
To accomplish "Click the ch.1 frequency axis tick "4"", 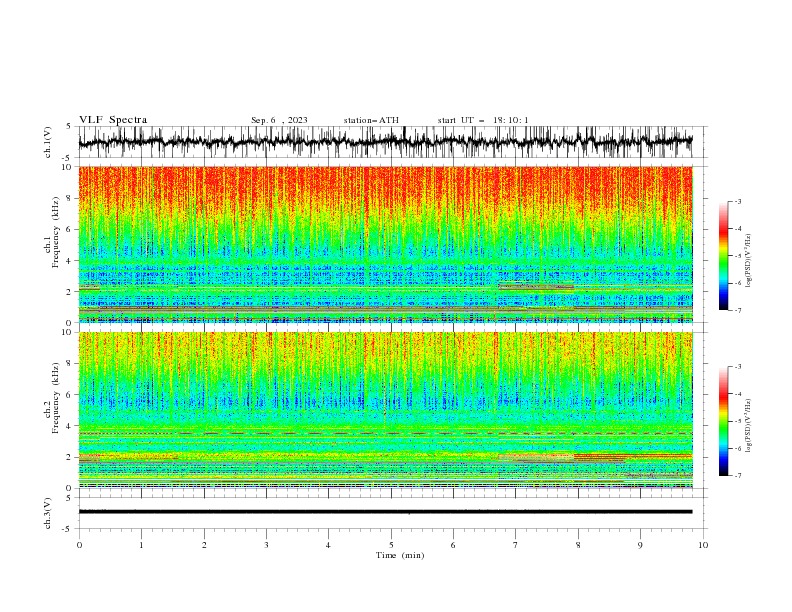I will click(71, 261).
